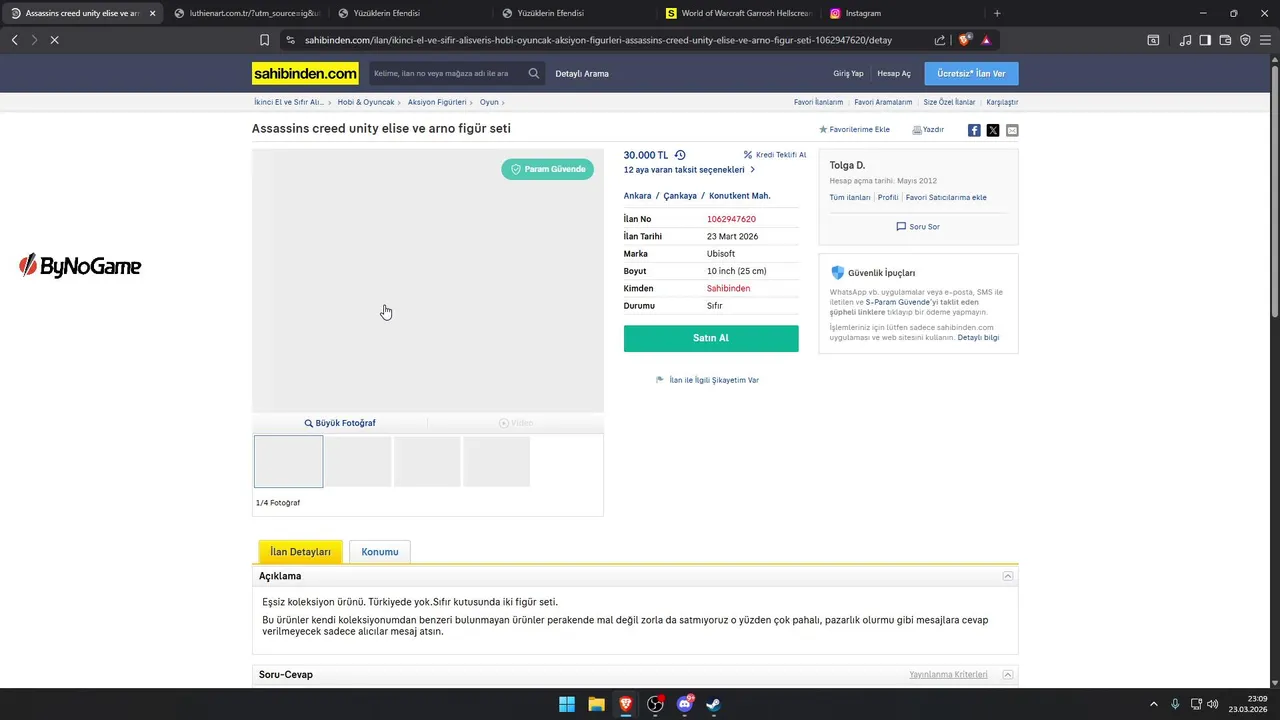Screen dimensions: 1280x720
Task: Open Steam from taskbar
Action: click(714, 704)
